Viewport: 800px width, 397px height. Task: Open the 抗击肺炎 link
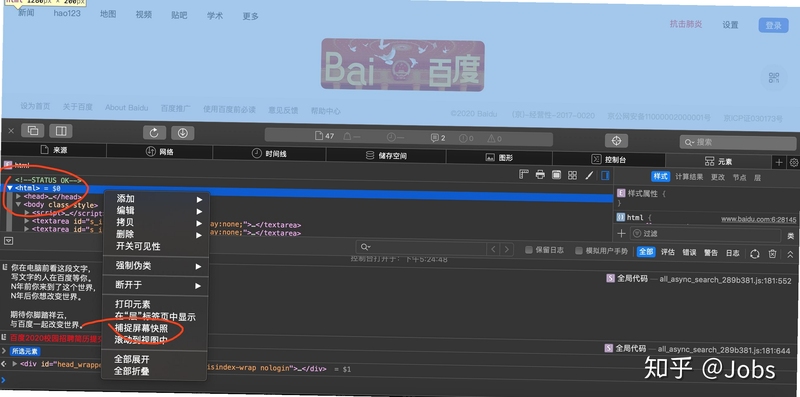[x=686, y=24]
